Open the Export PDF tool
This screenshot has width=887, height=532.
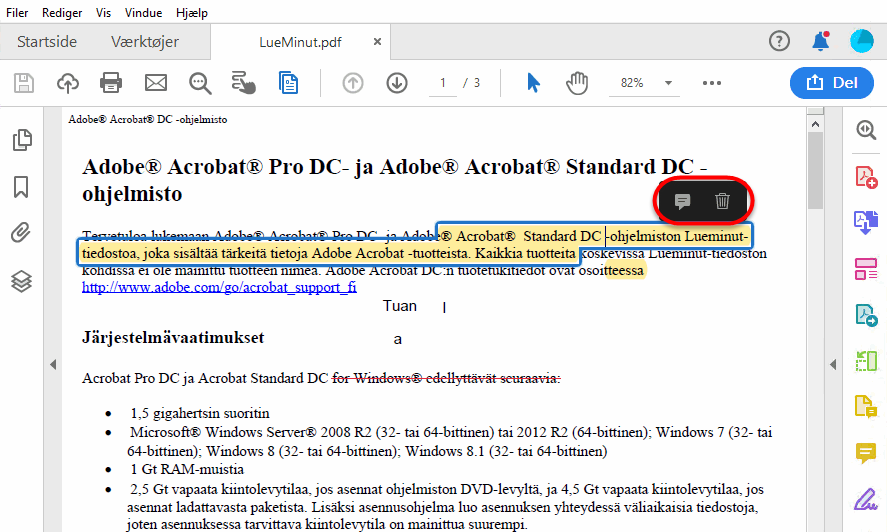[x=866, y=315]
